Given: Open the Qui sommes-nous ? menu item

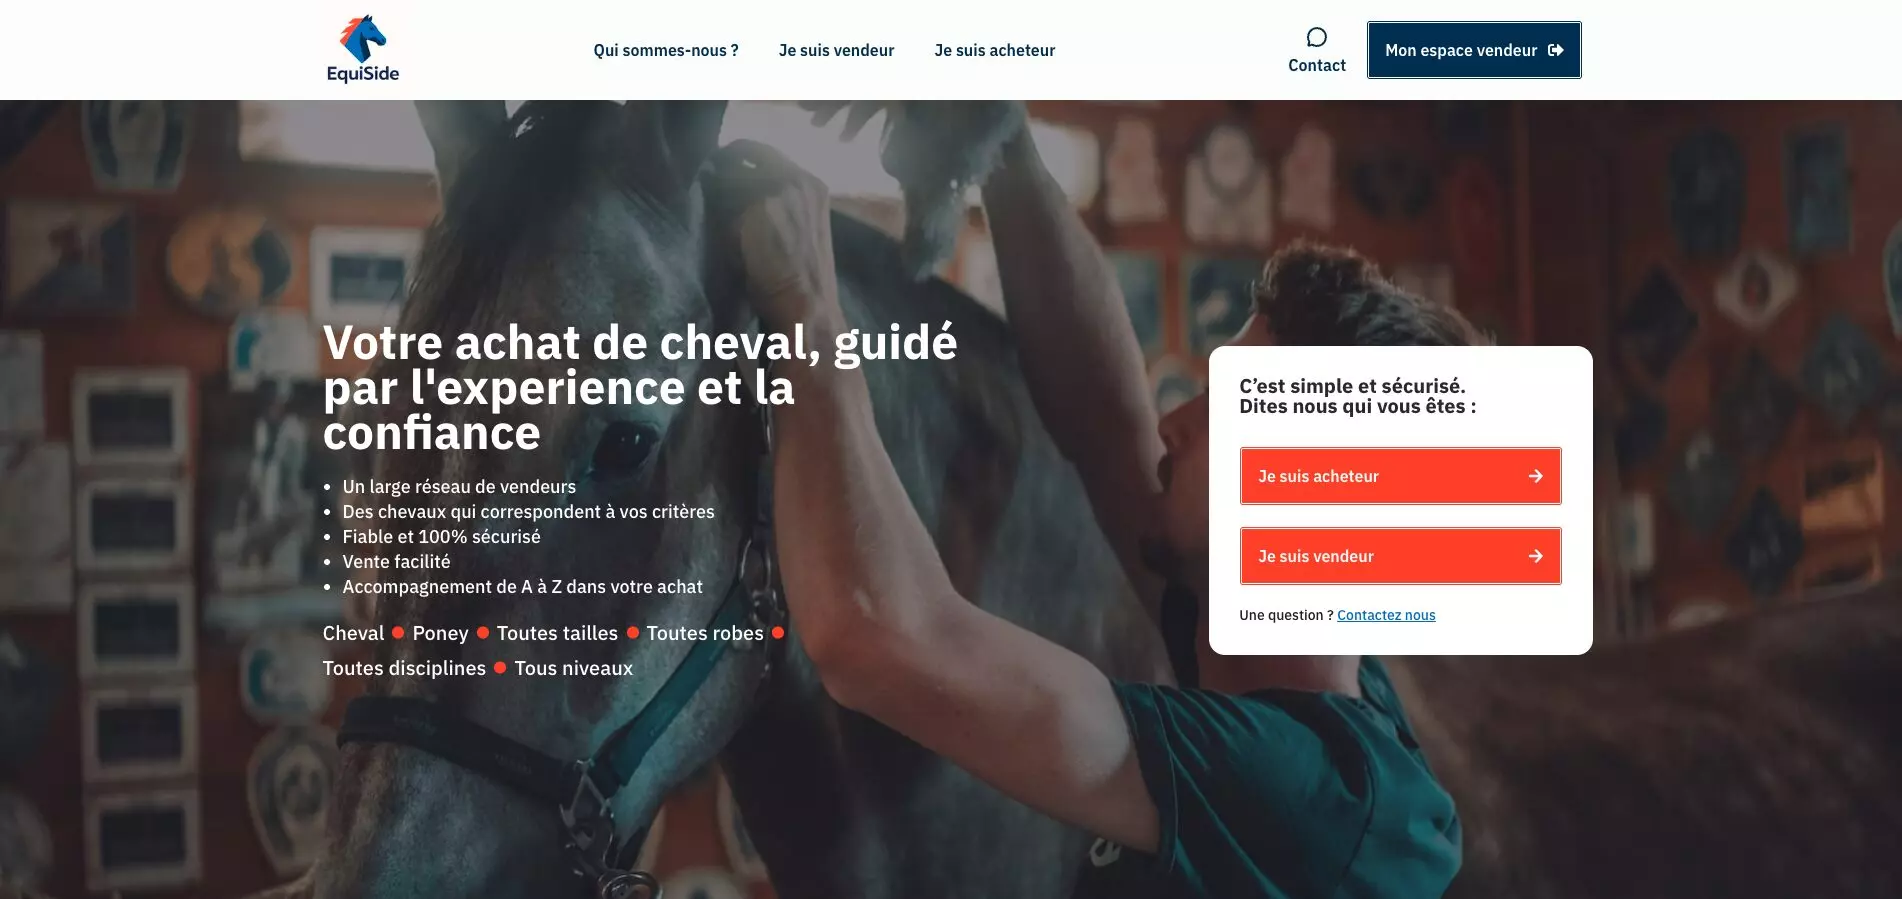Looking at the screenshot, I should [x=666, y=50].
